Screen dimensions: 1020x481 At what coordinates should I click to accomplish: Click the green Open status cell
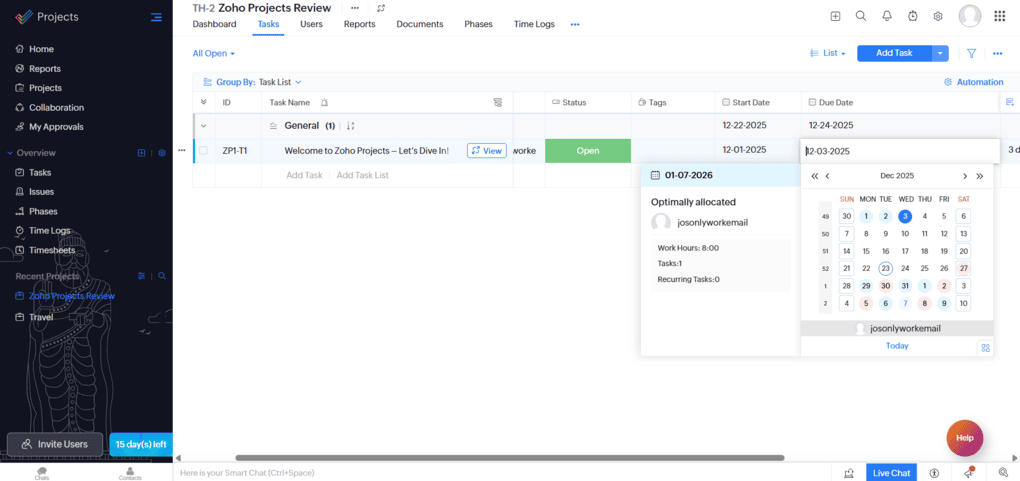click(588, 150)
